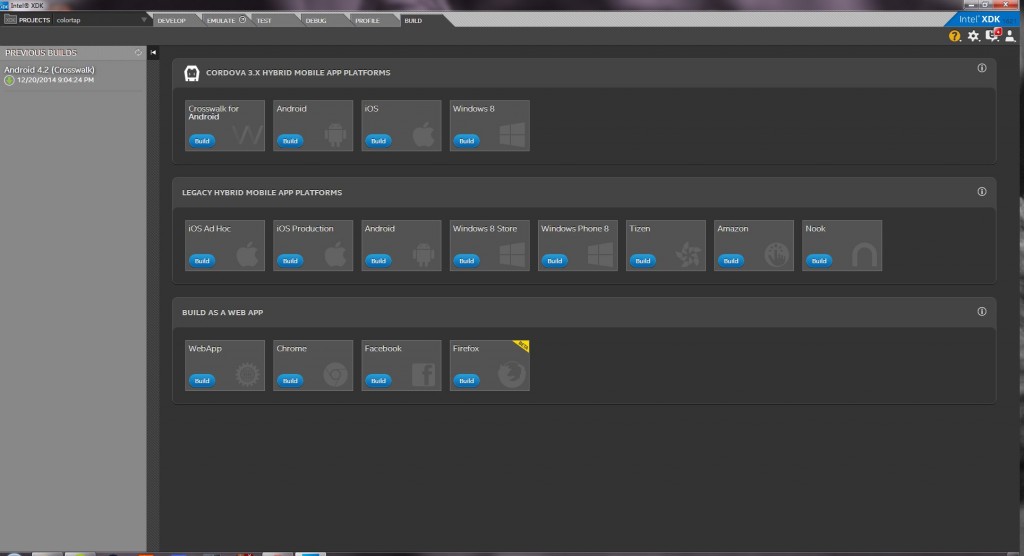Click the WebApp gear icon

[248, 375]
